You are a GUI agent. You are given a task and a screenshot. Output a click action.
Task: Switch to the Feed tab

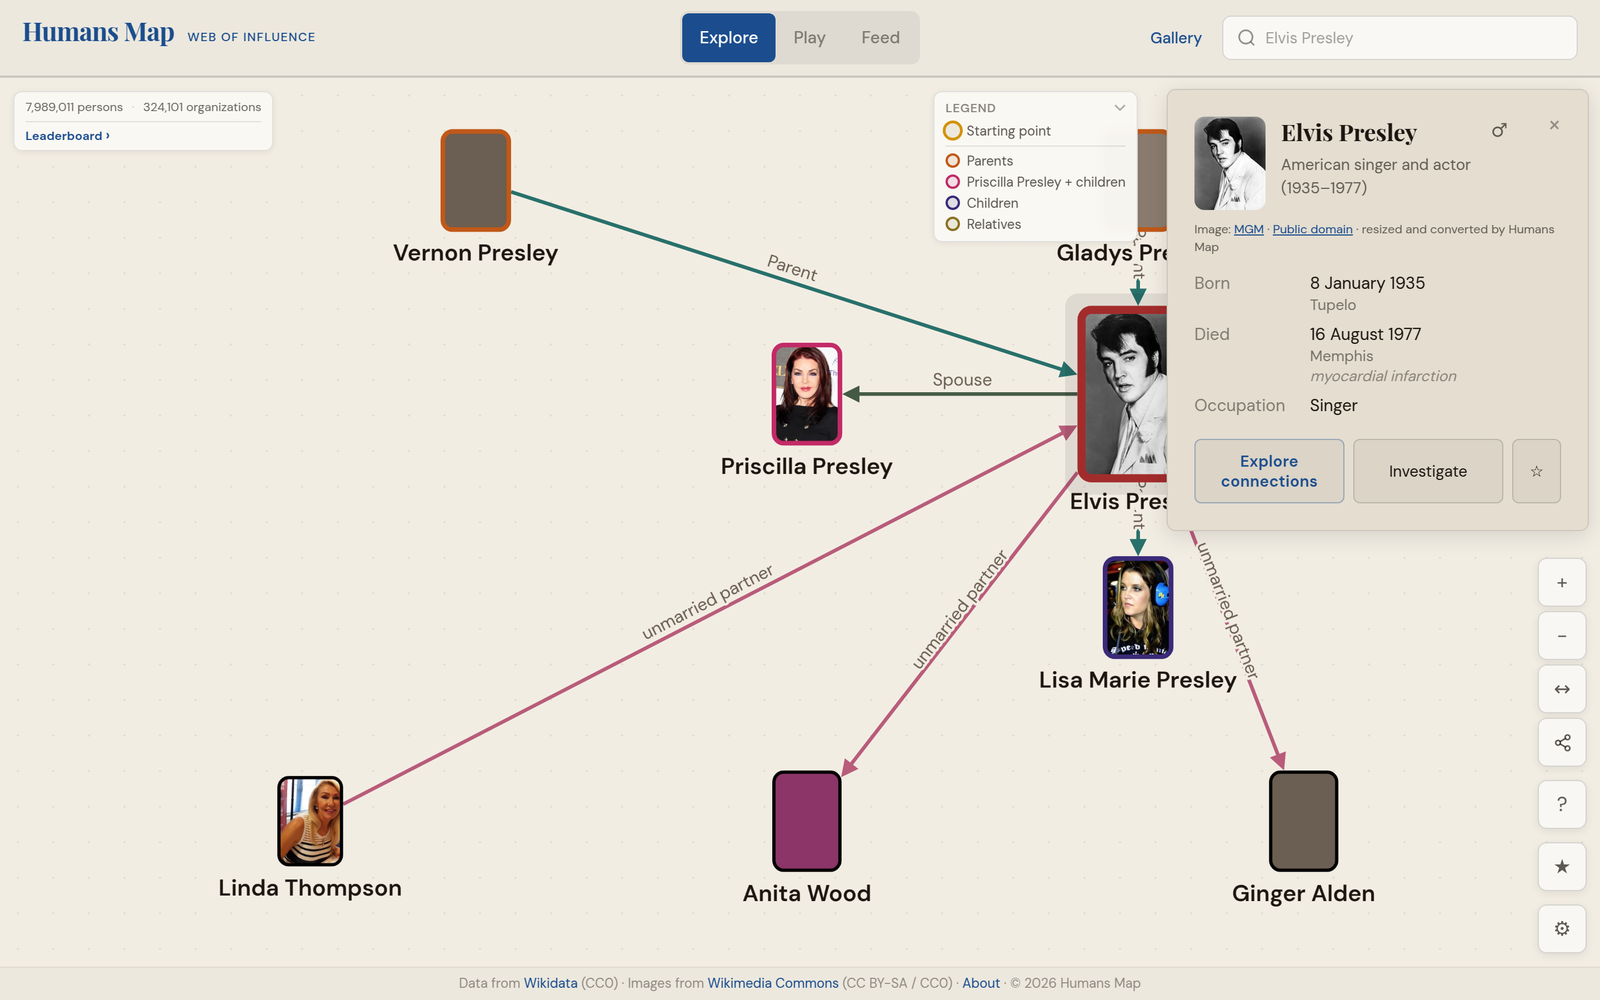(x=880, y=38)
